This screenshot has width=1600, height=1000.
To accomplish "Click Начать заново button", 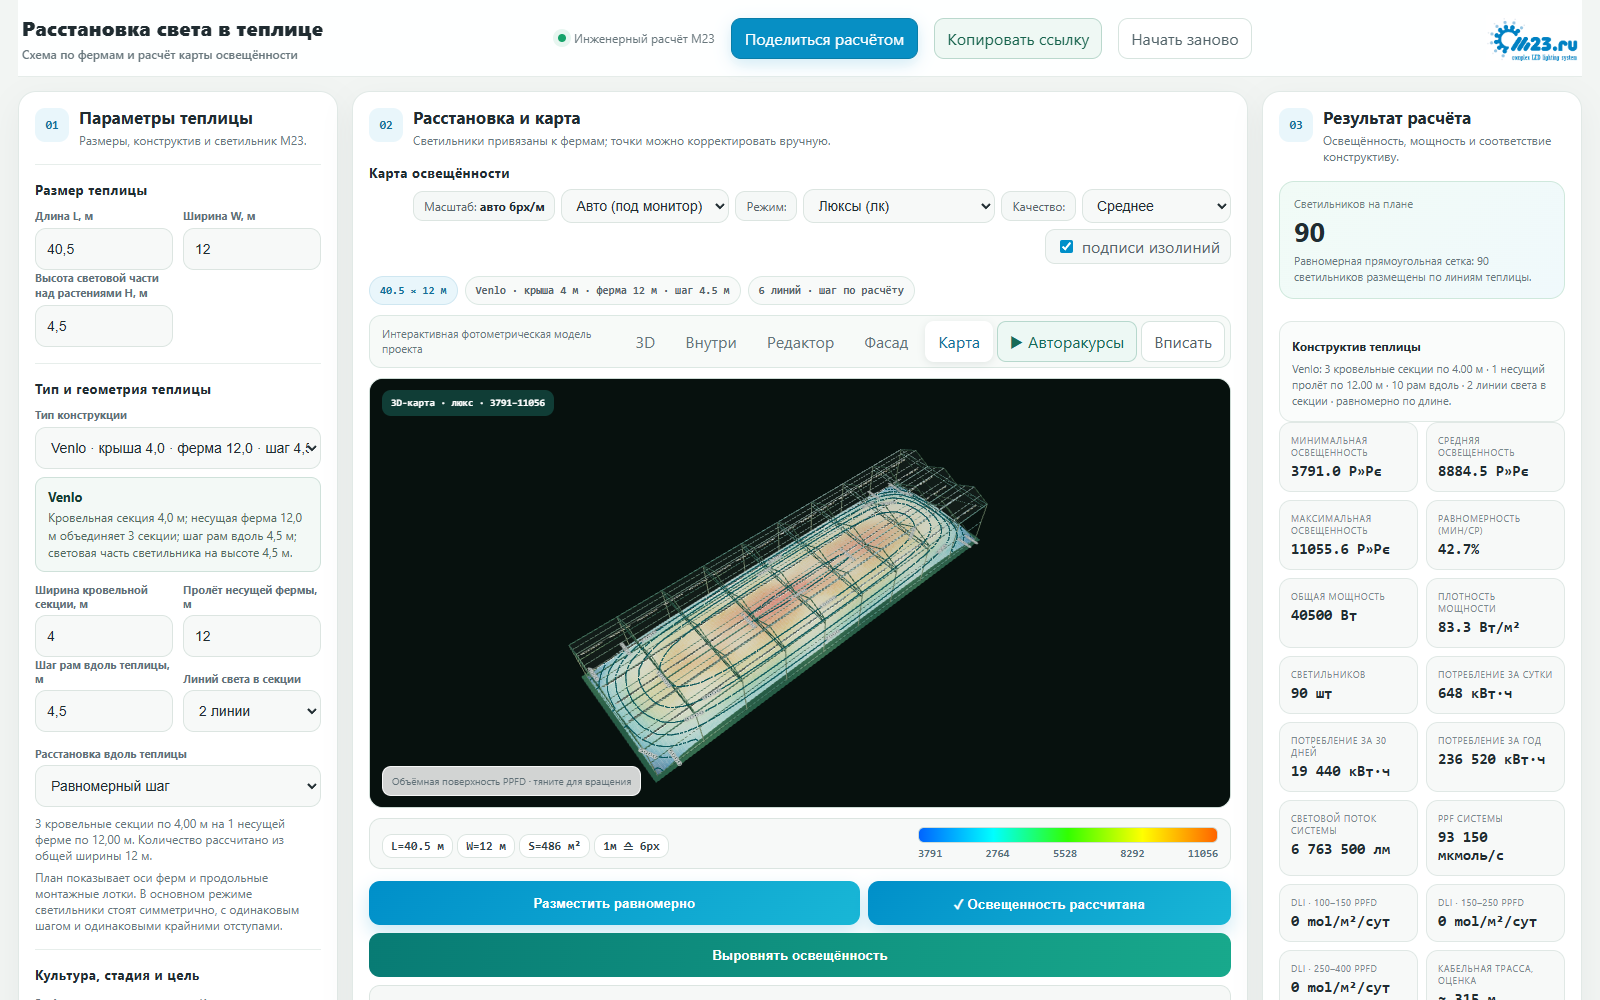I will pyautogui.click(x=1185, y=39).
